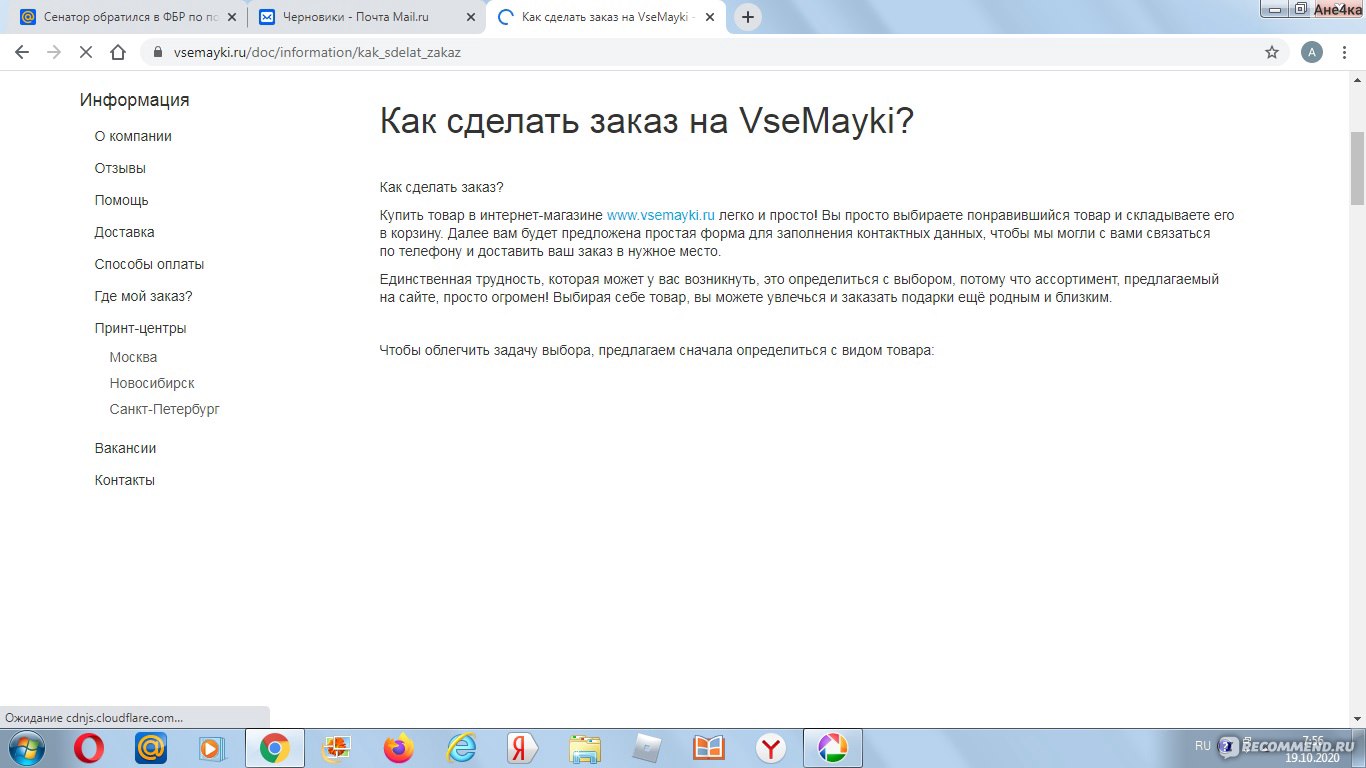Close the 'Как сделать заказ на VseMayki' tab

point(710,17)
